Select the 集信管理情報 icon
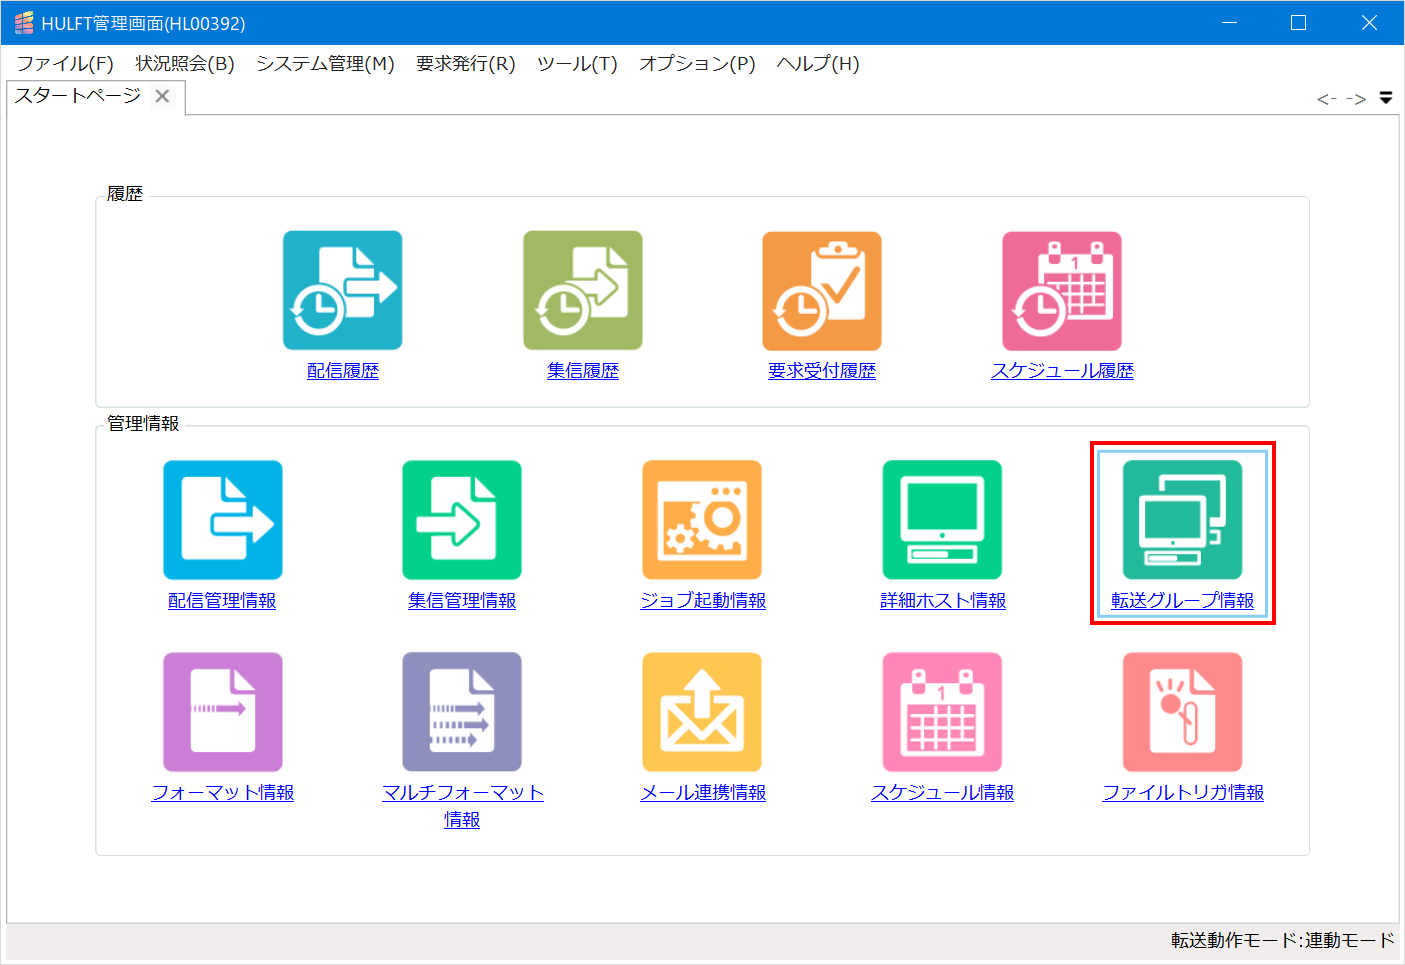The image size is (1405, 965). point(462,519)
